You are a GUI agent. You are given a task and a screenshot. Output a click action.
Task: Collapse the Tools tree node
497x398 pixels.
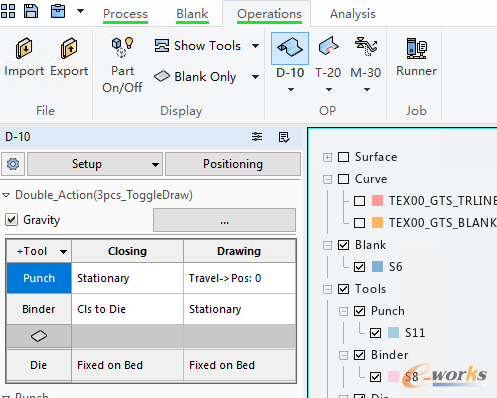[327, 289]
